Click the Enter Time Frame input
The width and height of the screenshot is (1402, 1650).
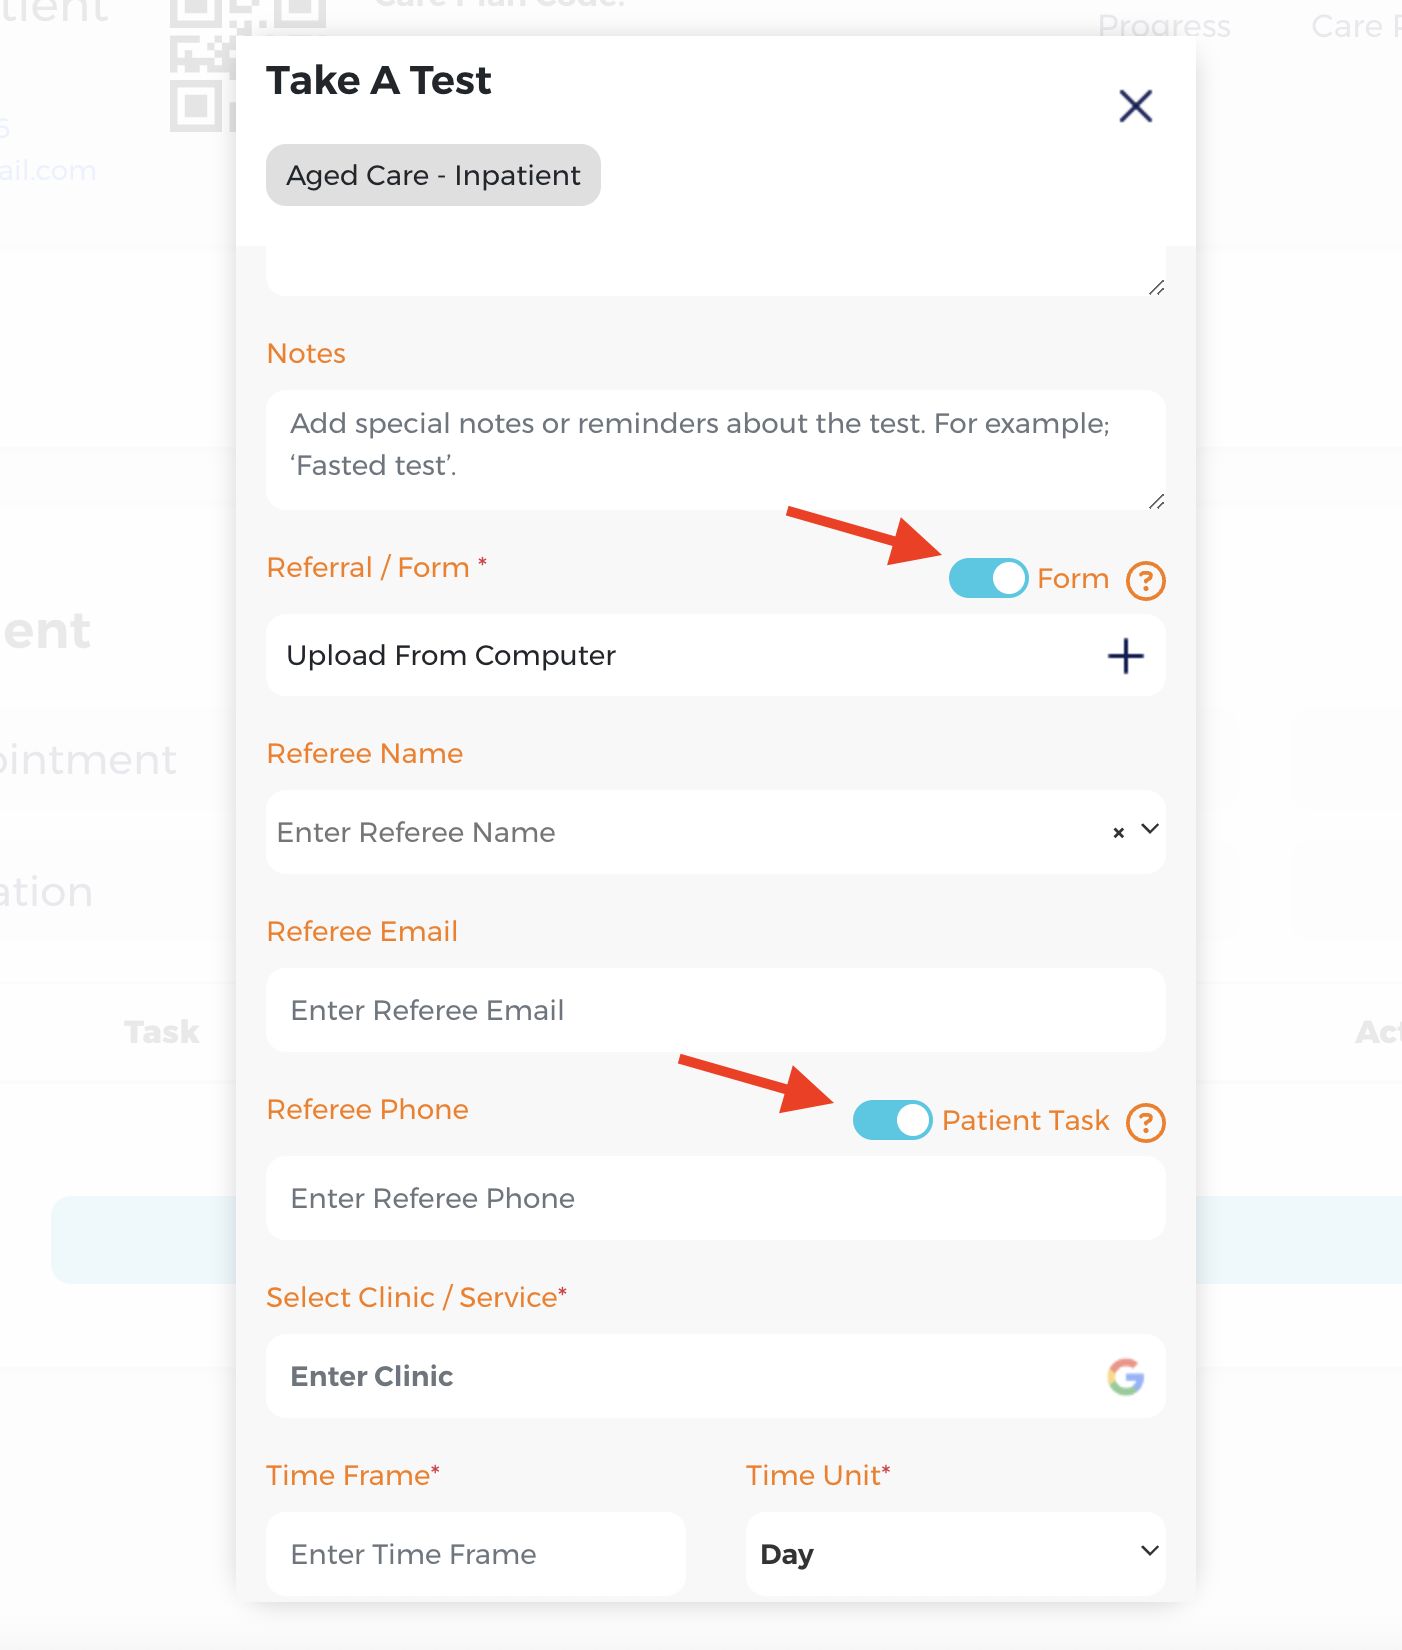(x=476, y=1554)
